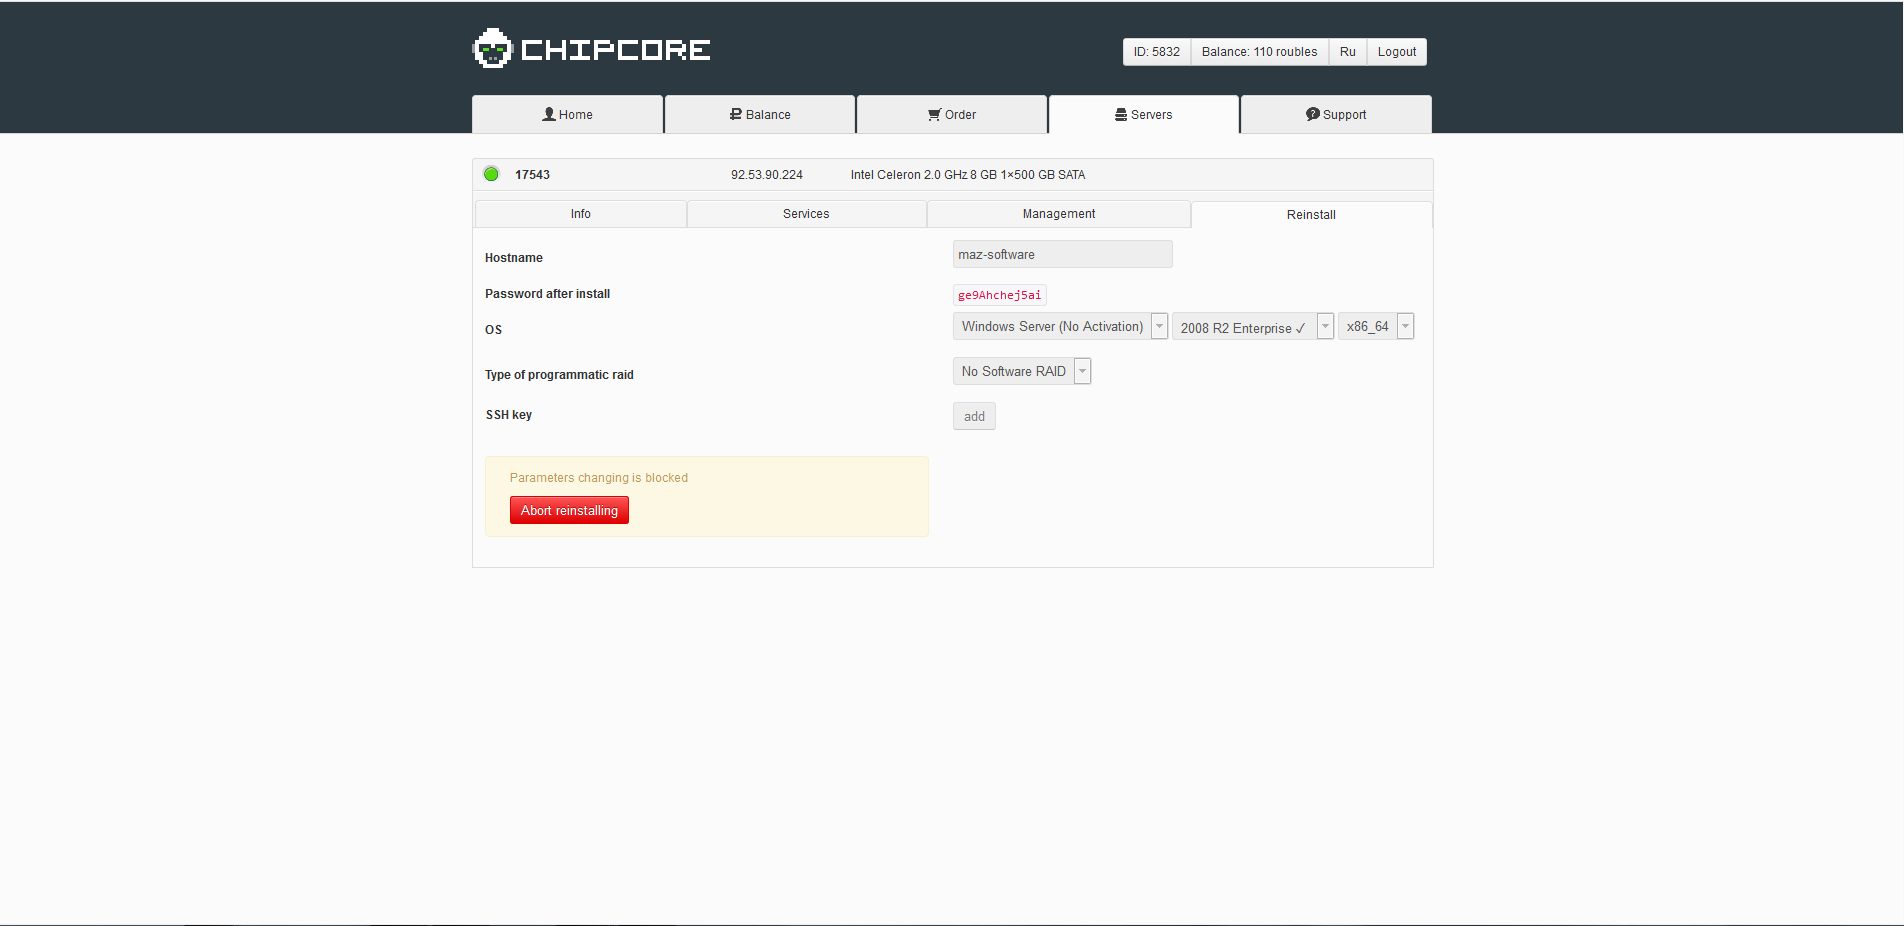The height and width of the screenshot is (926, 1904).
Task: Click the rouble icon on Balance tab
Action: click(x=736, y=114)
